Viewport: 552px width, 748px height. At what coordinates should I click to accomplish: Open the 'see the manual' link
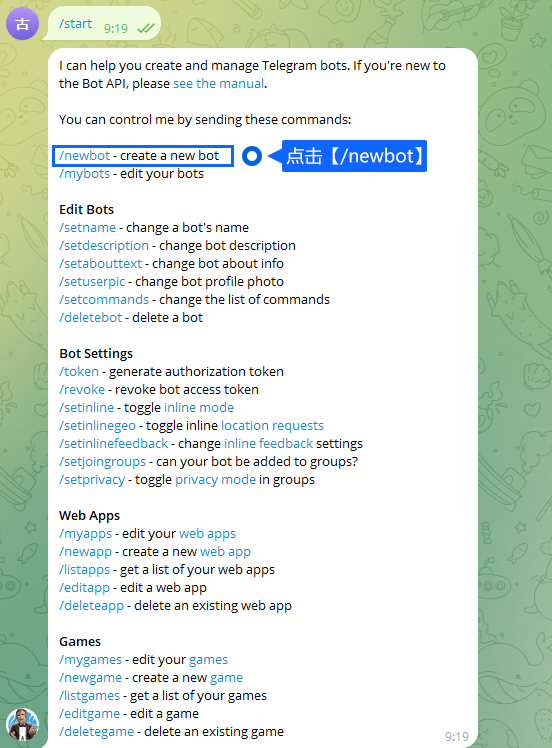(219, 83)
